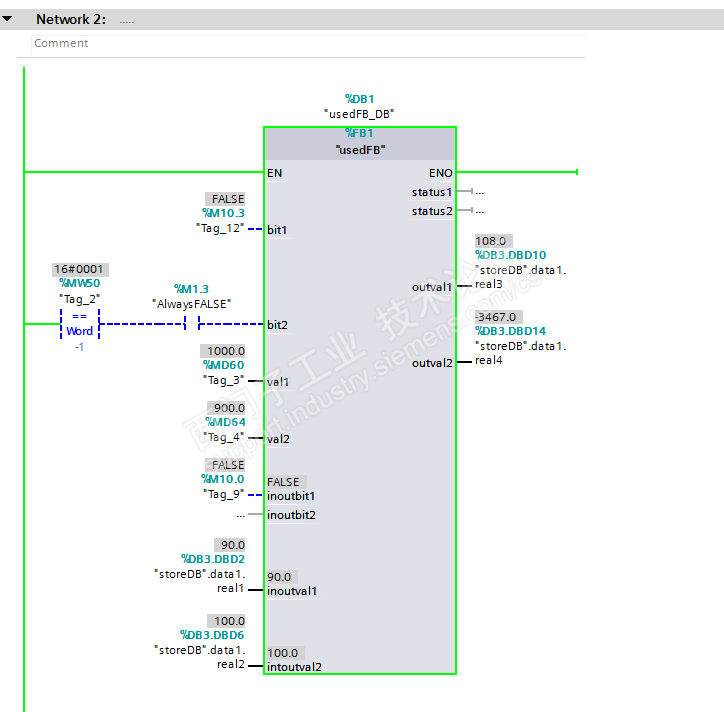Select the %M10.3 address at bit1
This screenshot has width=724, height=712.
pyautogui.click(x=223, y=213)
